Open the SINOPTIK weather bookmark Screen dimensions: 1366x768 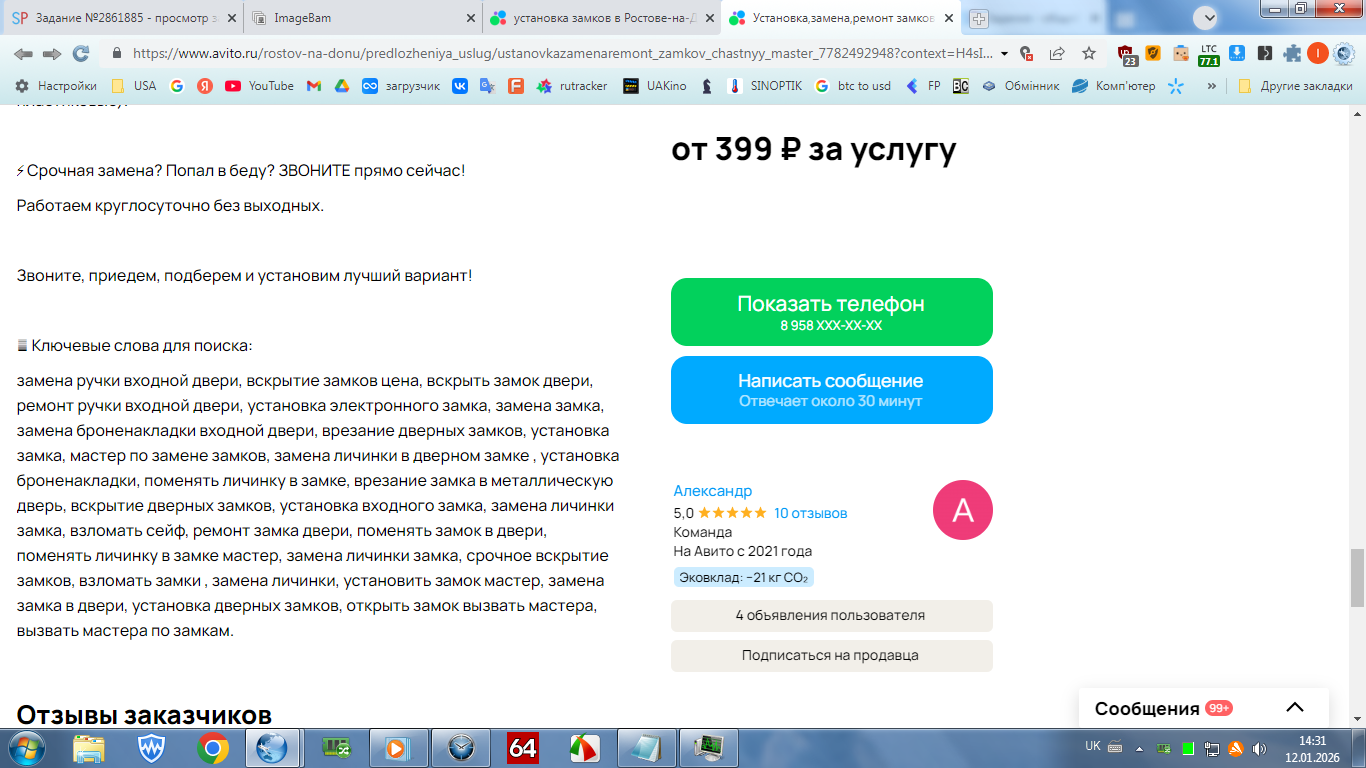click(x=764, y=86)
